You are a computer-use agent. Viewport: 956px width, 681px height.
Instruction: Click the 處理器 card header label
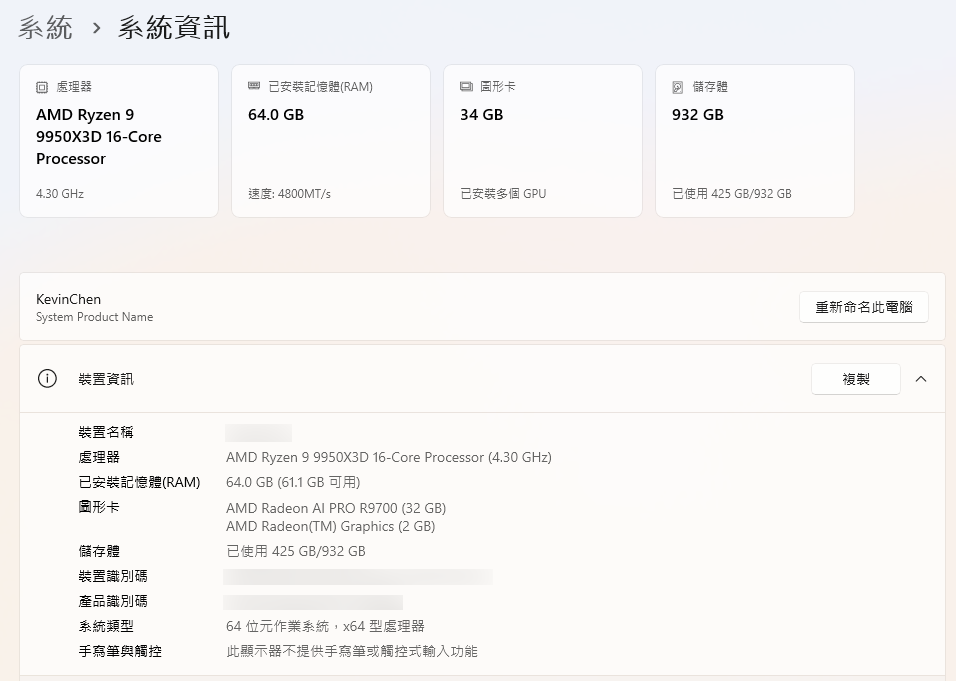coord(74,87)
